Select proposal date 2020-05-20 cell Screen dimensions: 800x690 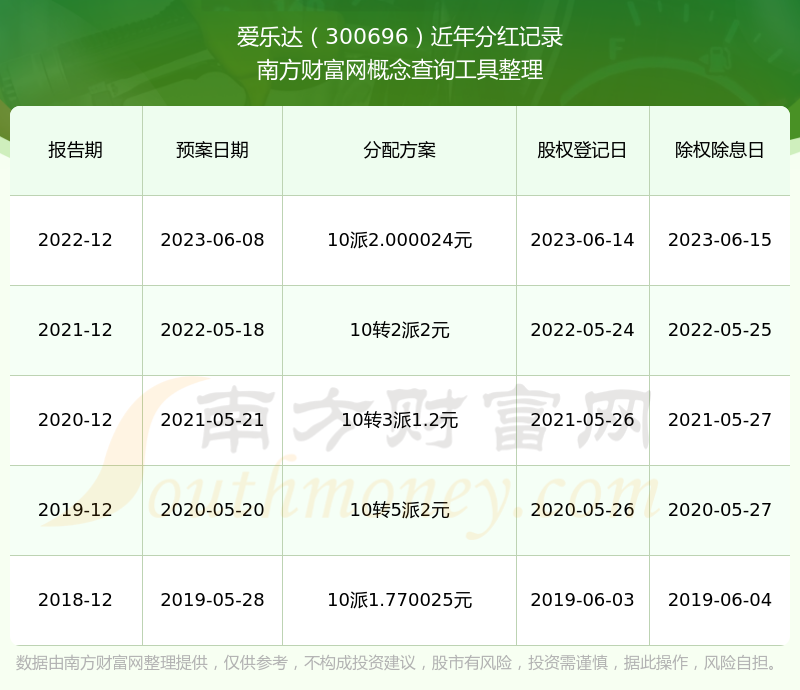click(x=212, y=510)
